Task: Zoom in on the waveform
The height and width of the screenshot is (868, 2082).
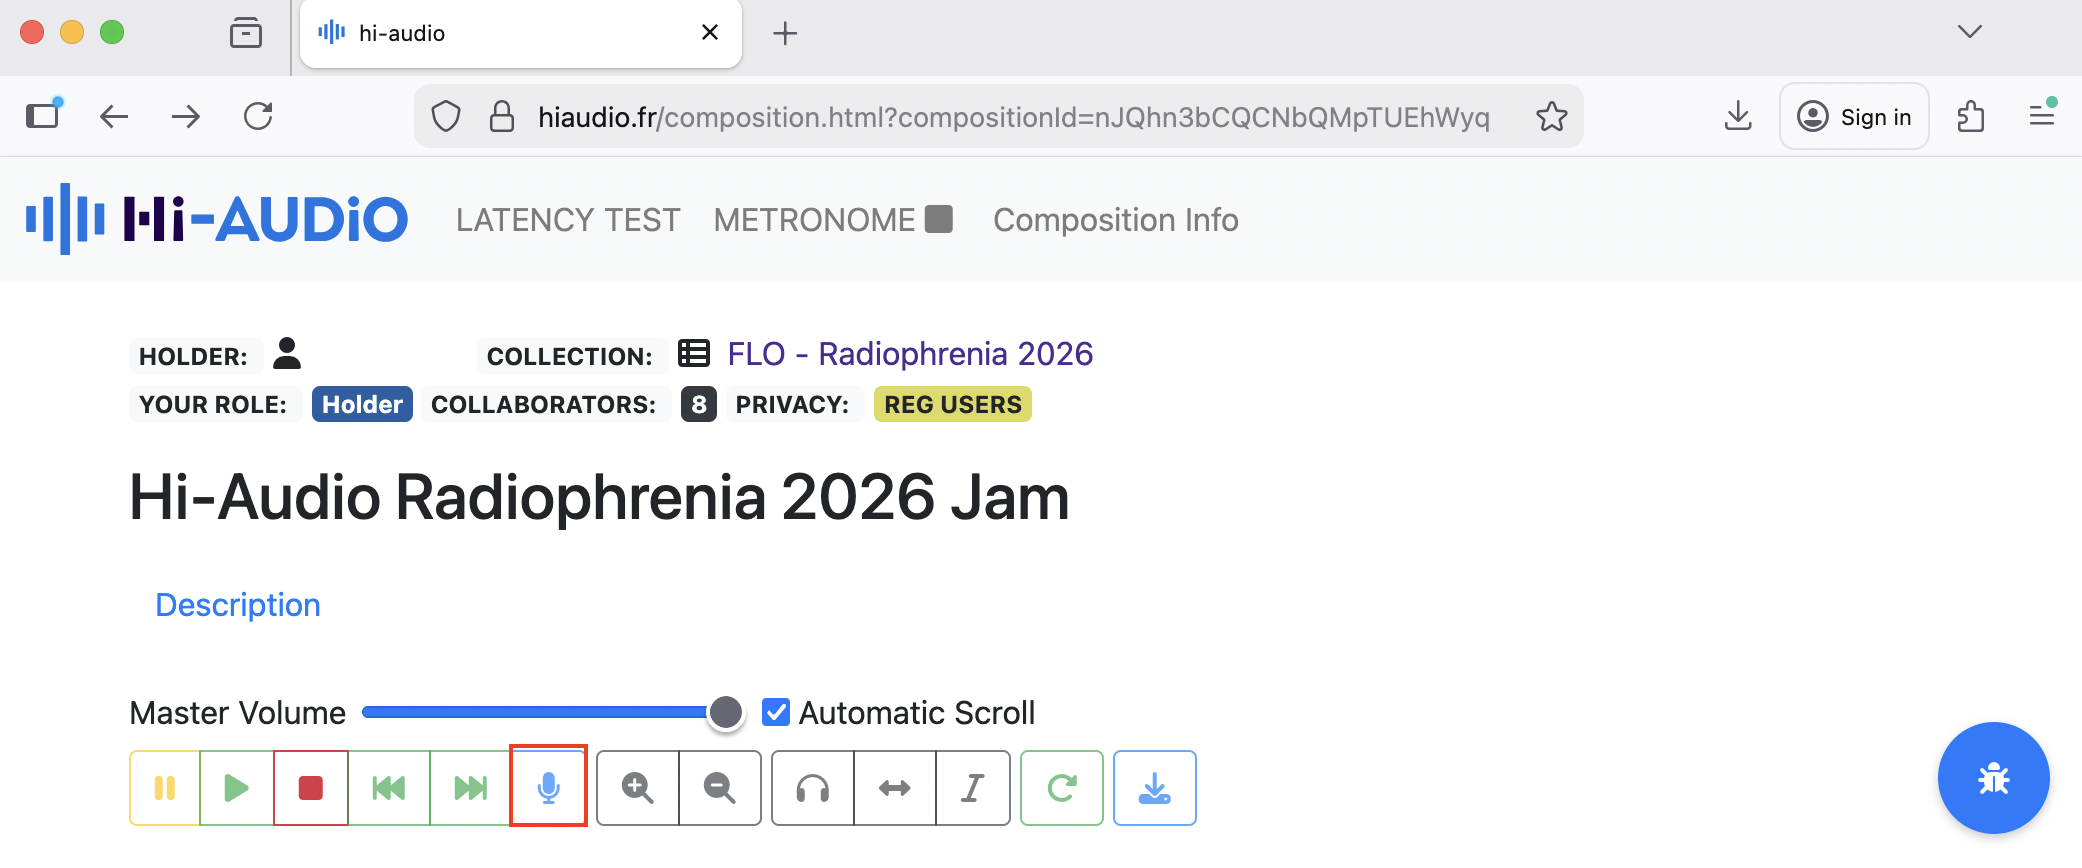Action: click(638, 788)
